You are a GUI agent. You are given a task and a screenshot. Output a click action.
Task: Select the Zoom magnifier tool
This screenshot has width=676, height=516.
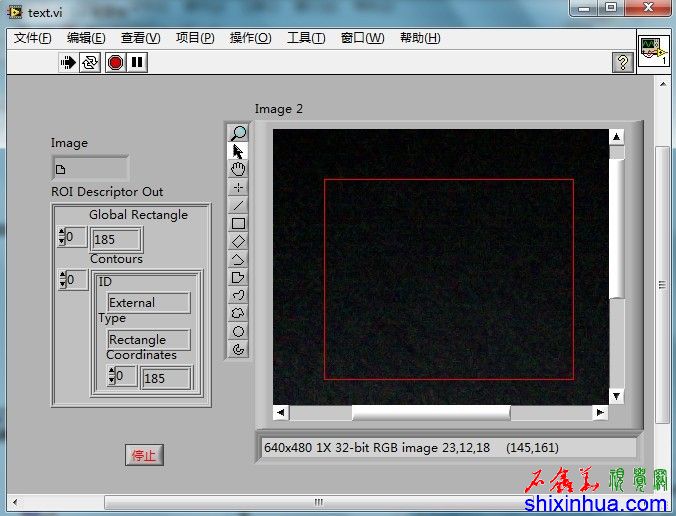click(238, 133)
